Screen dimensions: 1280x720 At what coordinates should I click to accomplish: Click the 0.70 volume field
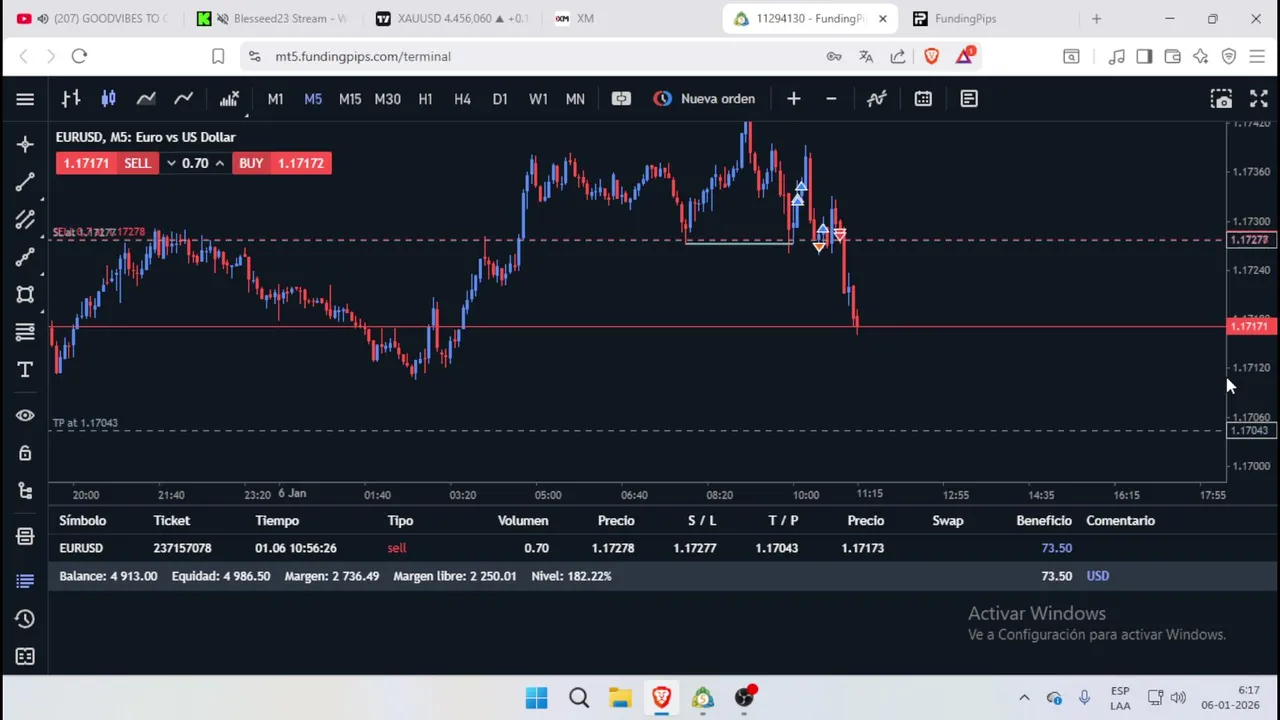click(195, 163)
